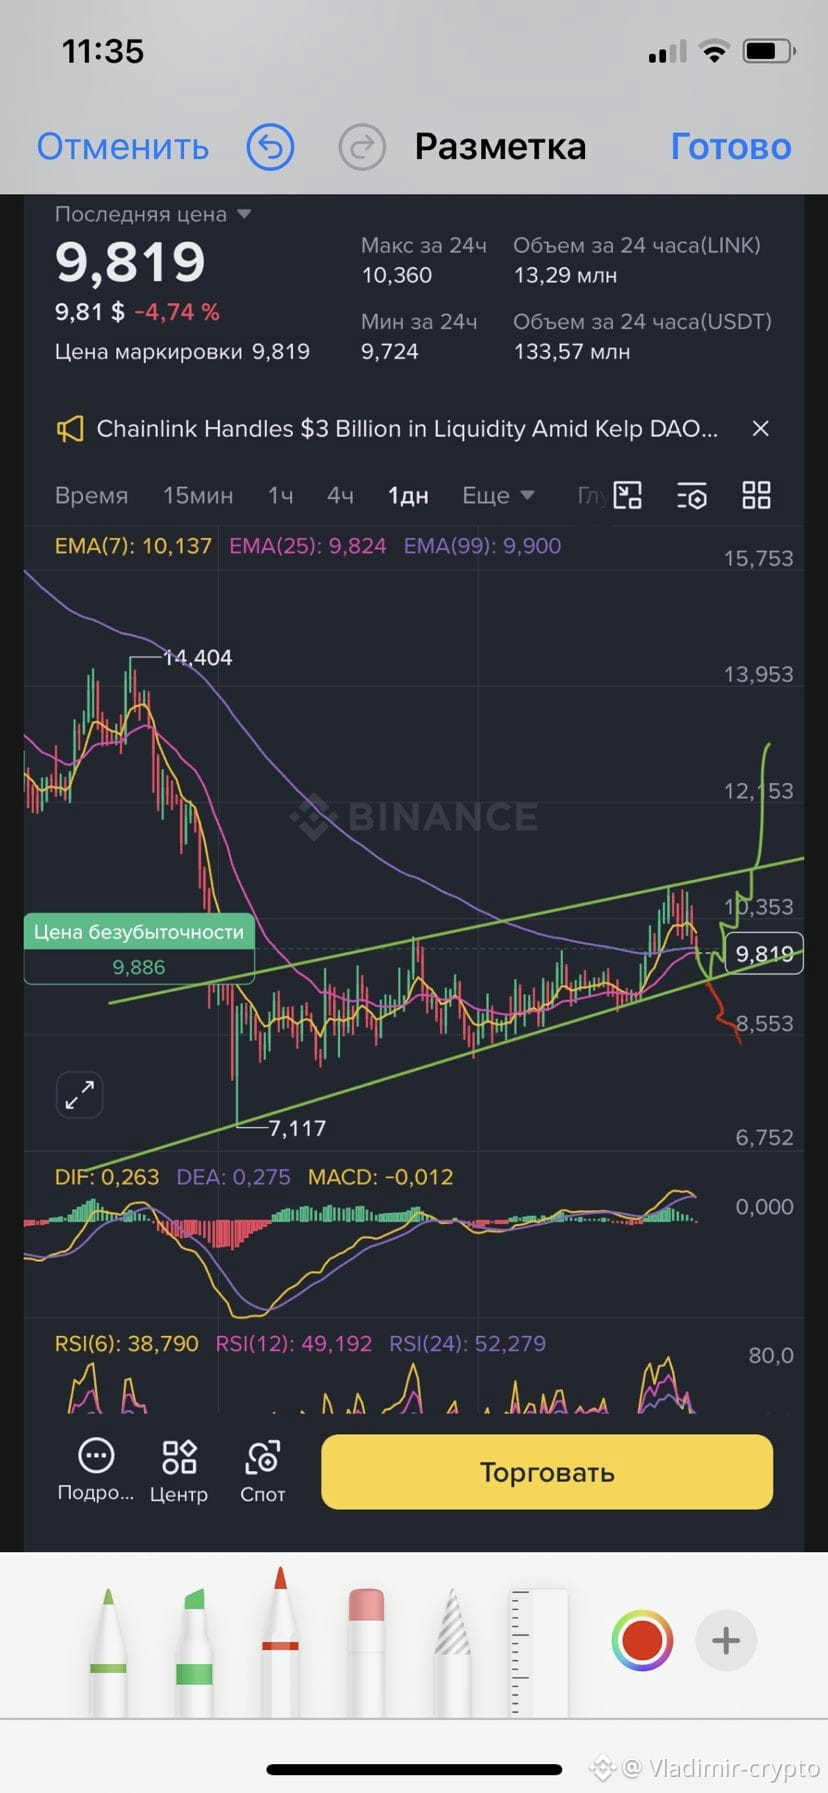Tap the Разметка title
828x1793 pixels.
coord(500,147)
